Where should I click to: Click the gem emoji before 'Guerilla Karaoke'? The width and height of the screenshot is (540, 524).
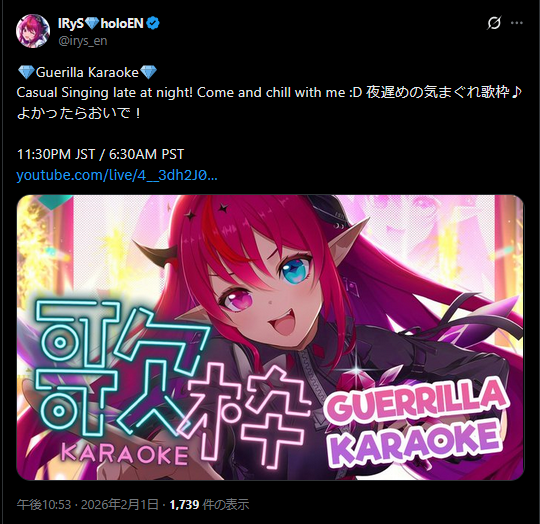(26, 72)
